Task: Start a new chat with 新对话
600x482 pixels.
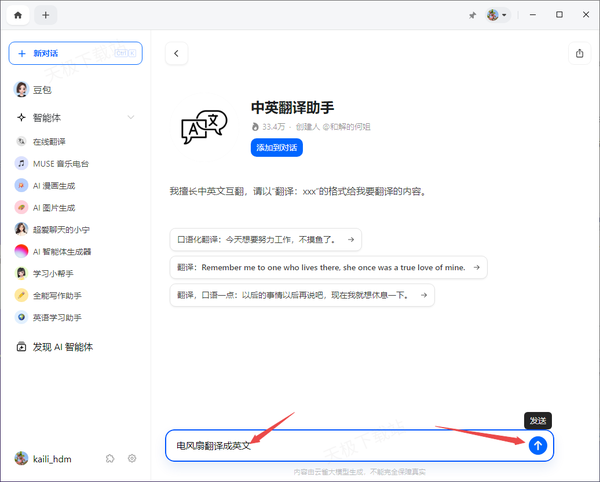Action: pyautogui.click(x=75, y=53)
